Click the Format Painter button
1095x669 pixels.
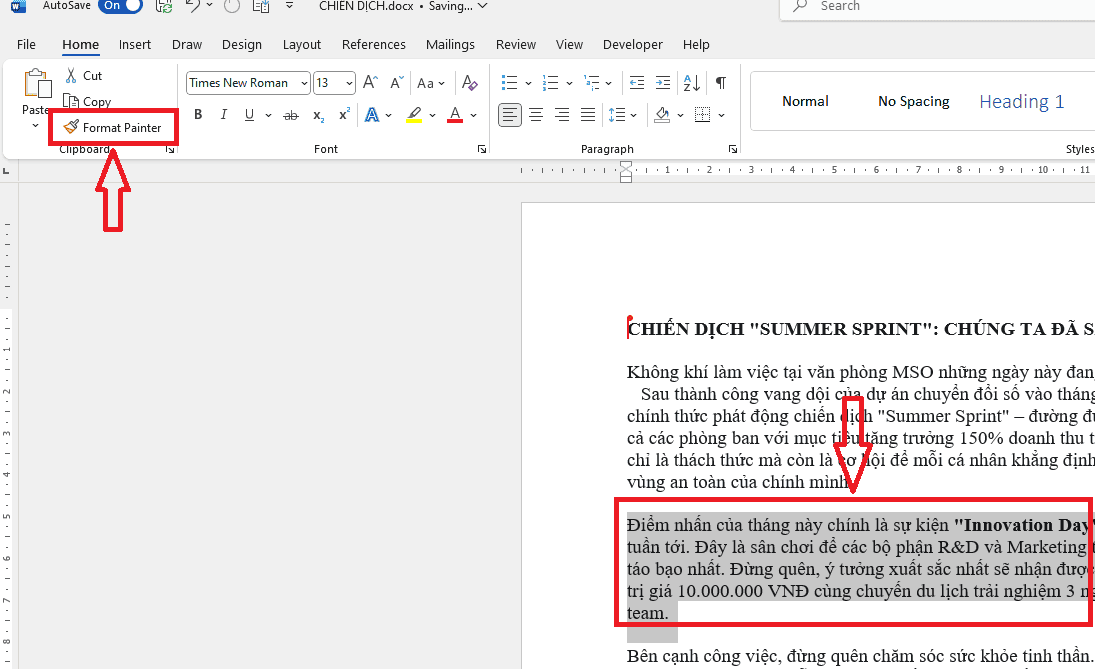(x=113, y=128)
